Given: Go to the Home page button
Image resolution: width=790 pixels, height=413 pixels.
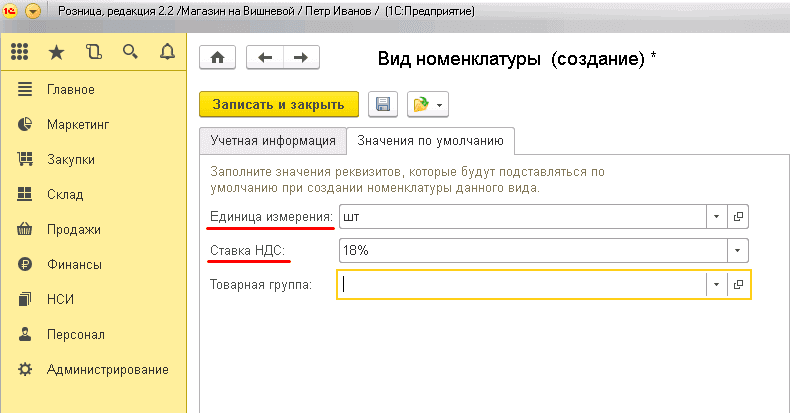Looking at the screenshot, I should (218, 58).
